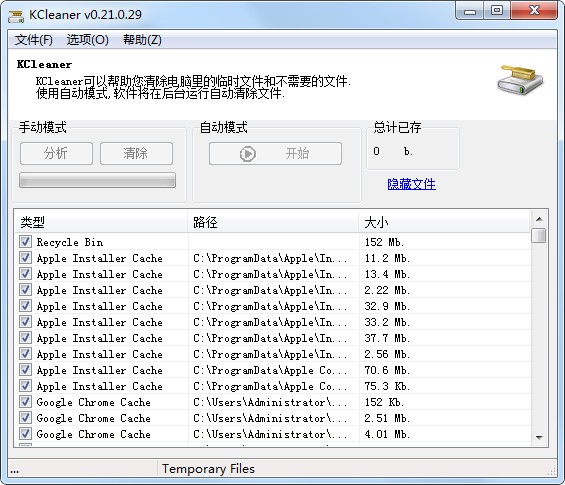Click the resize grip in status bar corner
This screenshot has height=485, width=565.
552,471
